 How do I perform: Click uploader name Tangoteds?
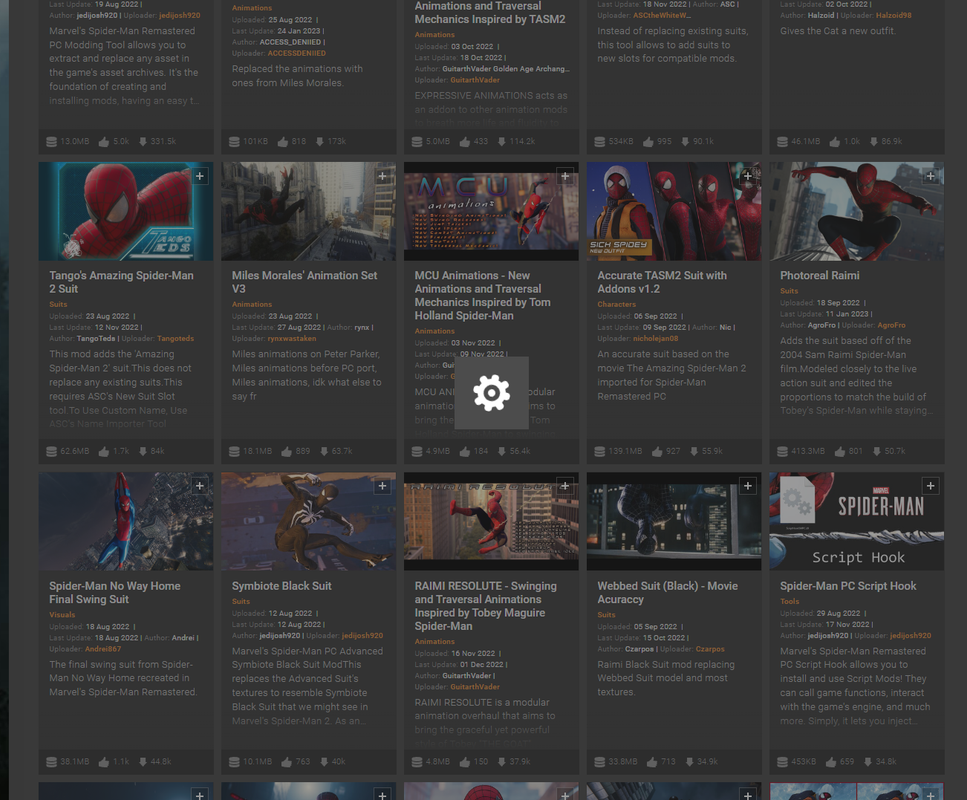click(x=175, y=339)
